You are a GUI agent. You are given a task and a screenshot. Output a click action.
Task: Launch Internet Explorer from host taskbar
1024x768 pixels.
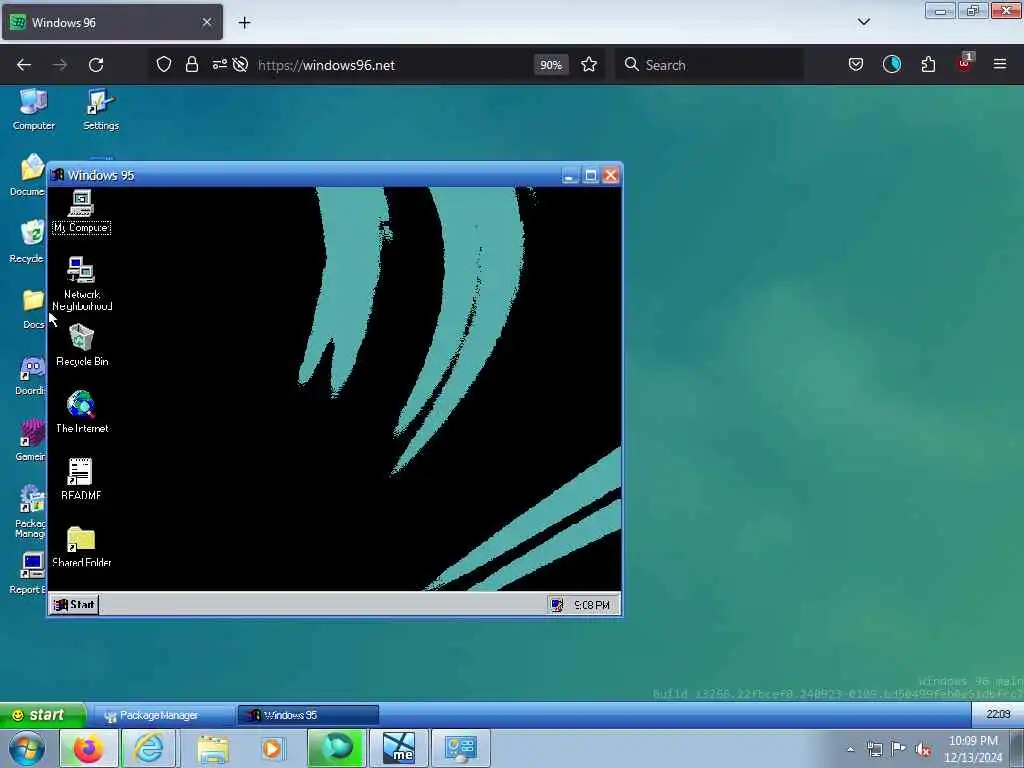[149, 748]
